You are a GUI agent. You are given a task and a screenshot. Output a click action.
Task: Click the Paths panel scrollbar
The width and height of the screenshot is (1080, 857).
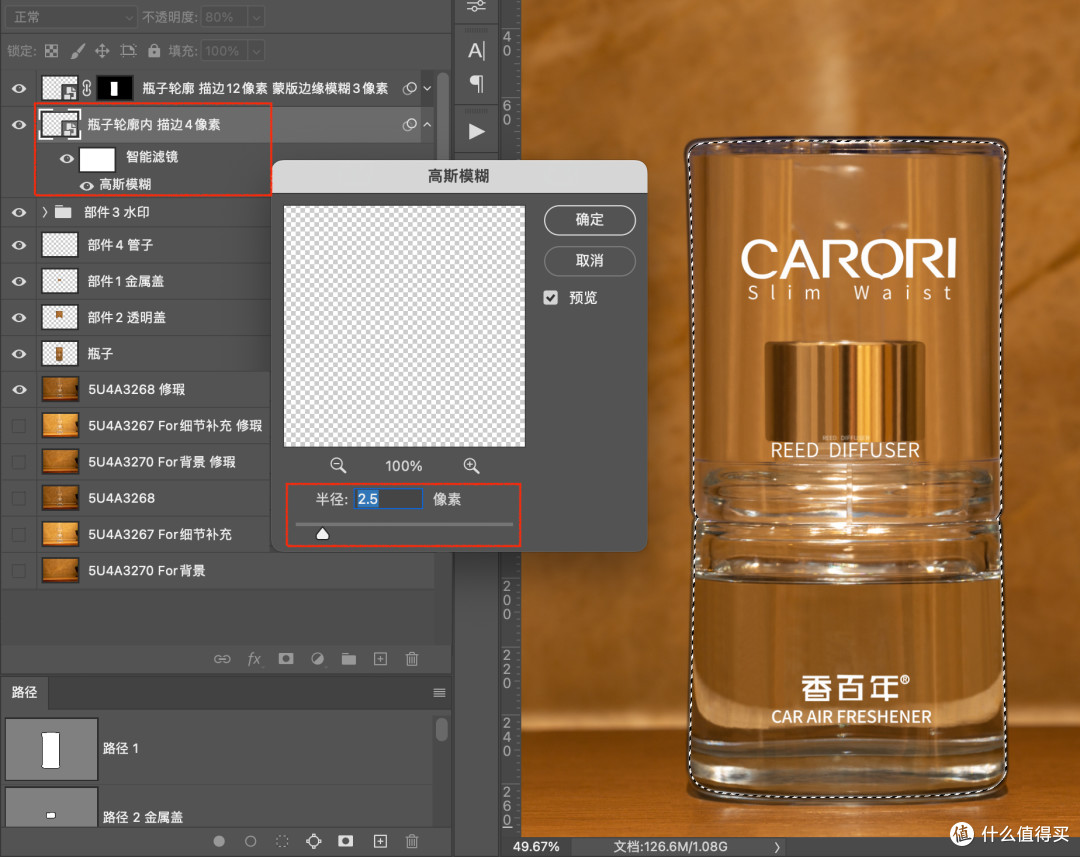(442, 730)
